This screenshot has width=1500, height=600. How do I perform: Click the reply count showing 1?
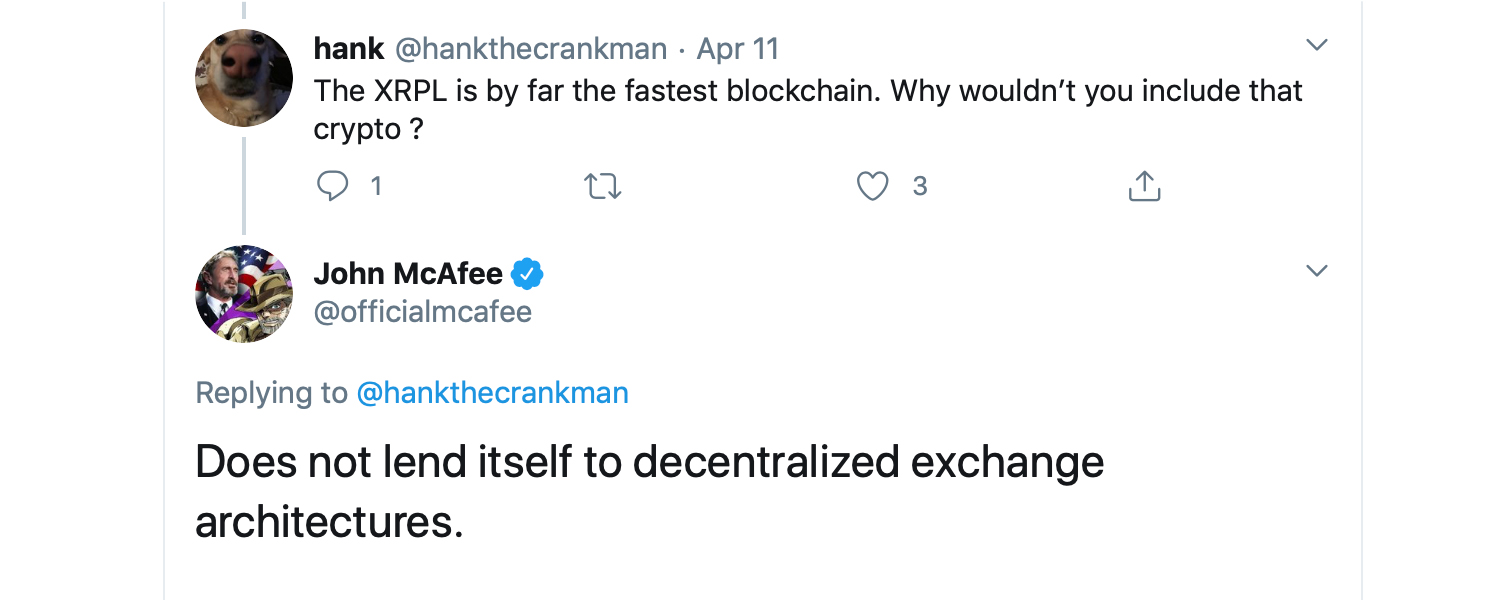pyautogui.click(x=376, y=186)
